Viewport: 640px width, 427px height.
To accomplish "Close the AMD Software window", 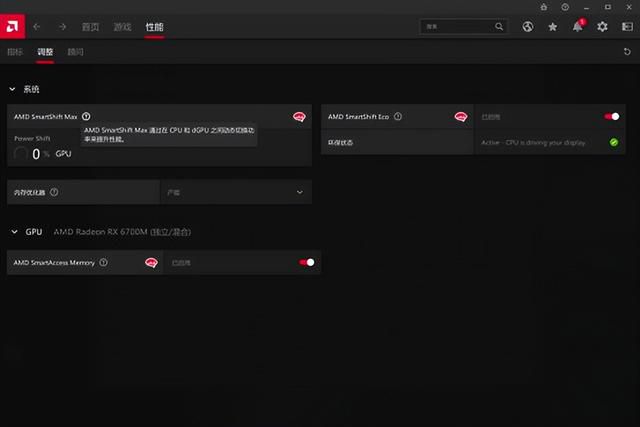I will tap(629, 7).
